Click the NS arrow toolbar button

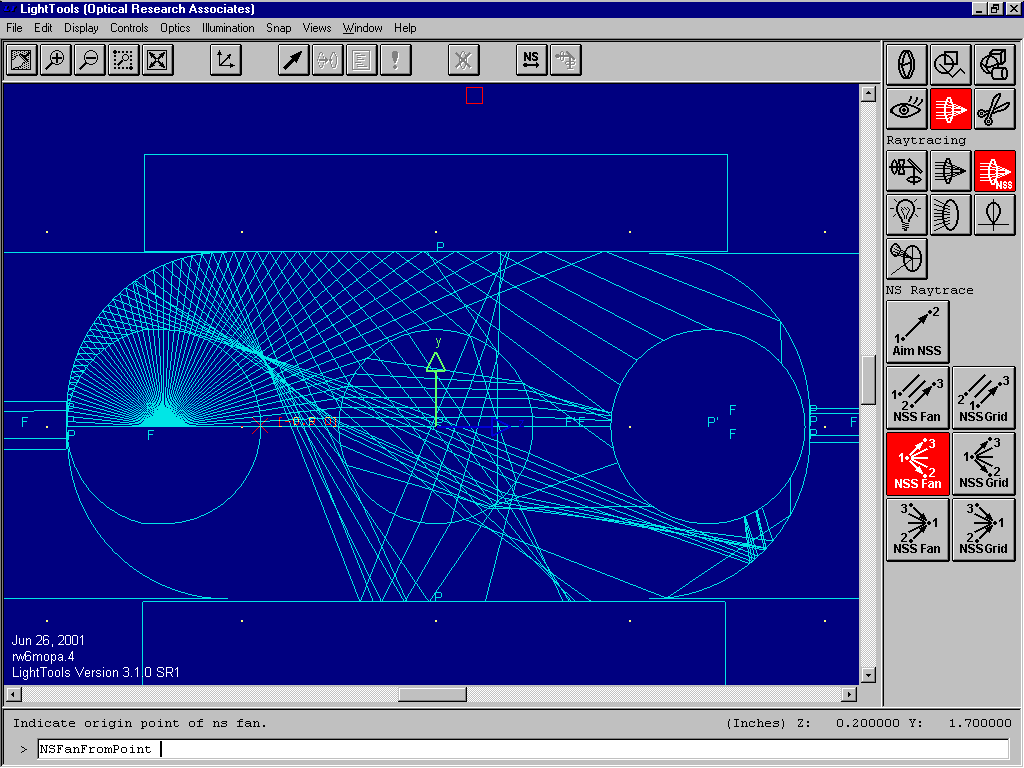(531, 60)
